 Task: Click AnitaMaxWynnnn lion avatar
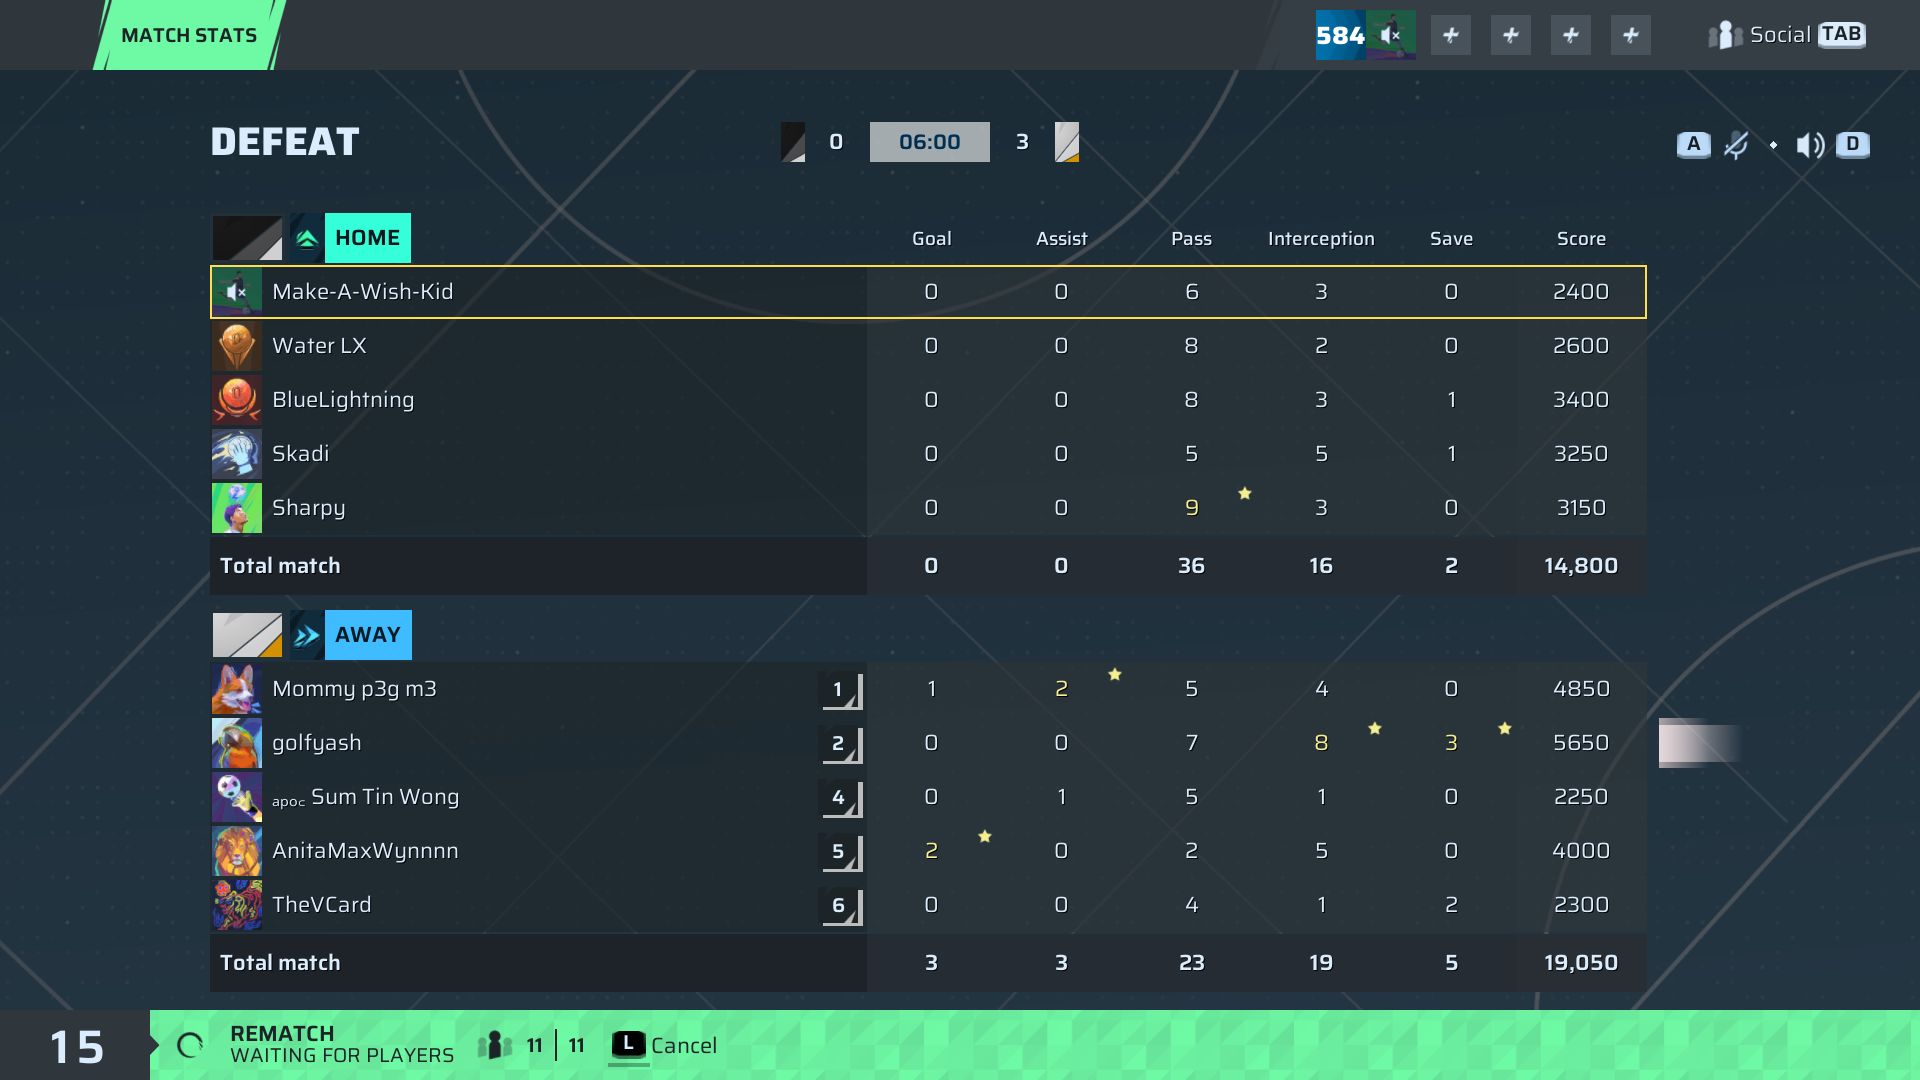237,851
